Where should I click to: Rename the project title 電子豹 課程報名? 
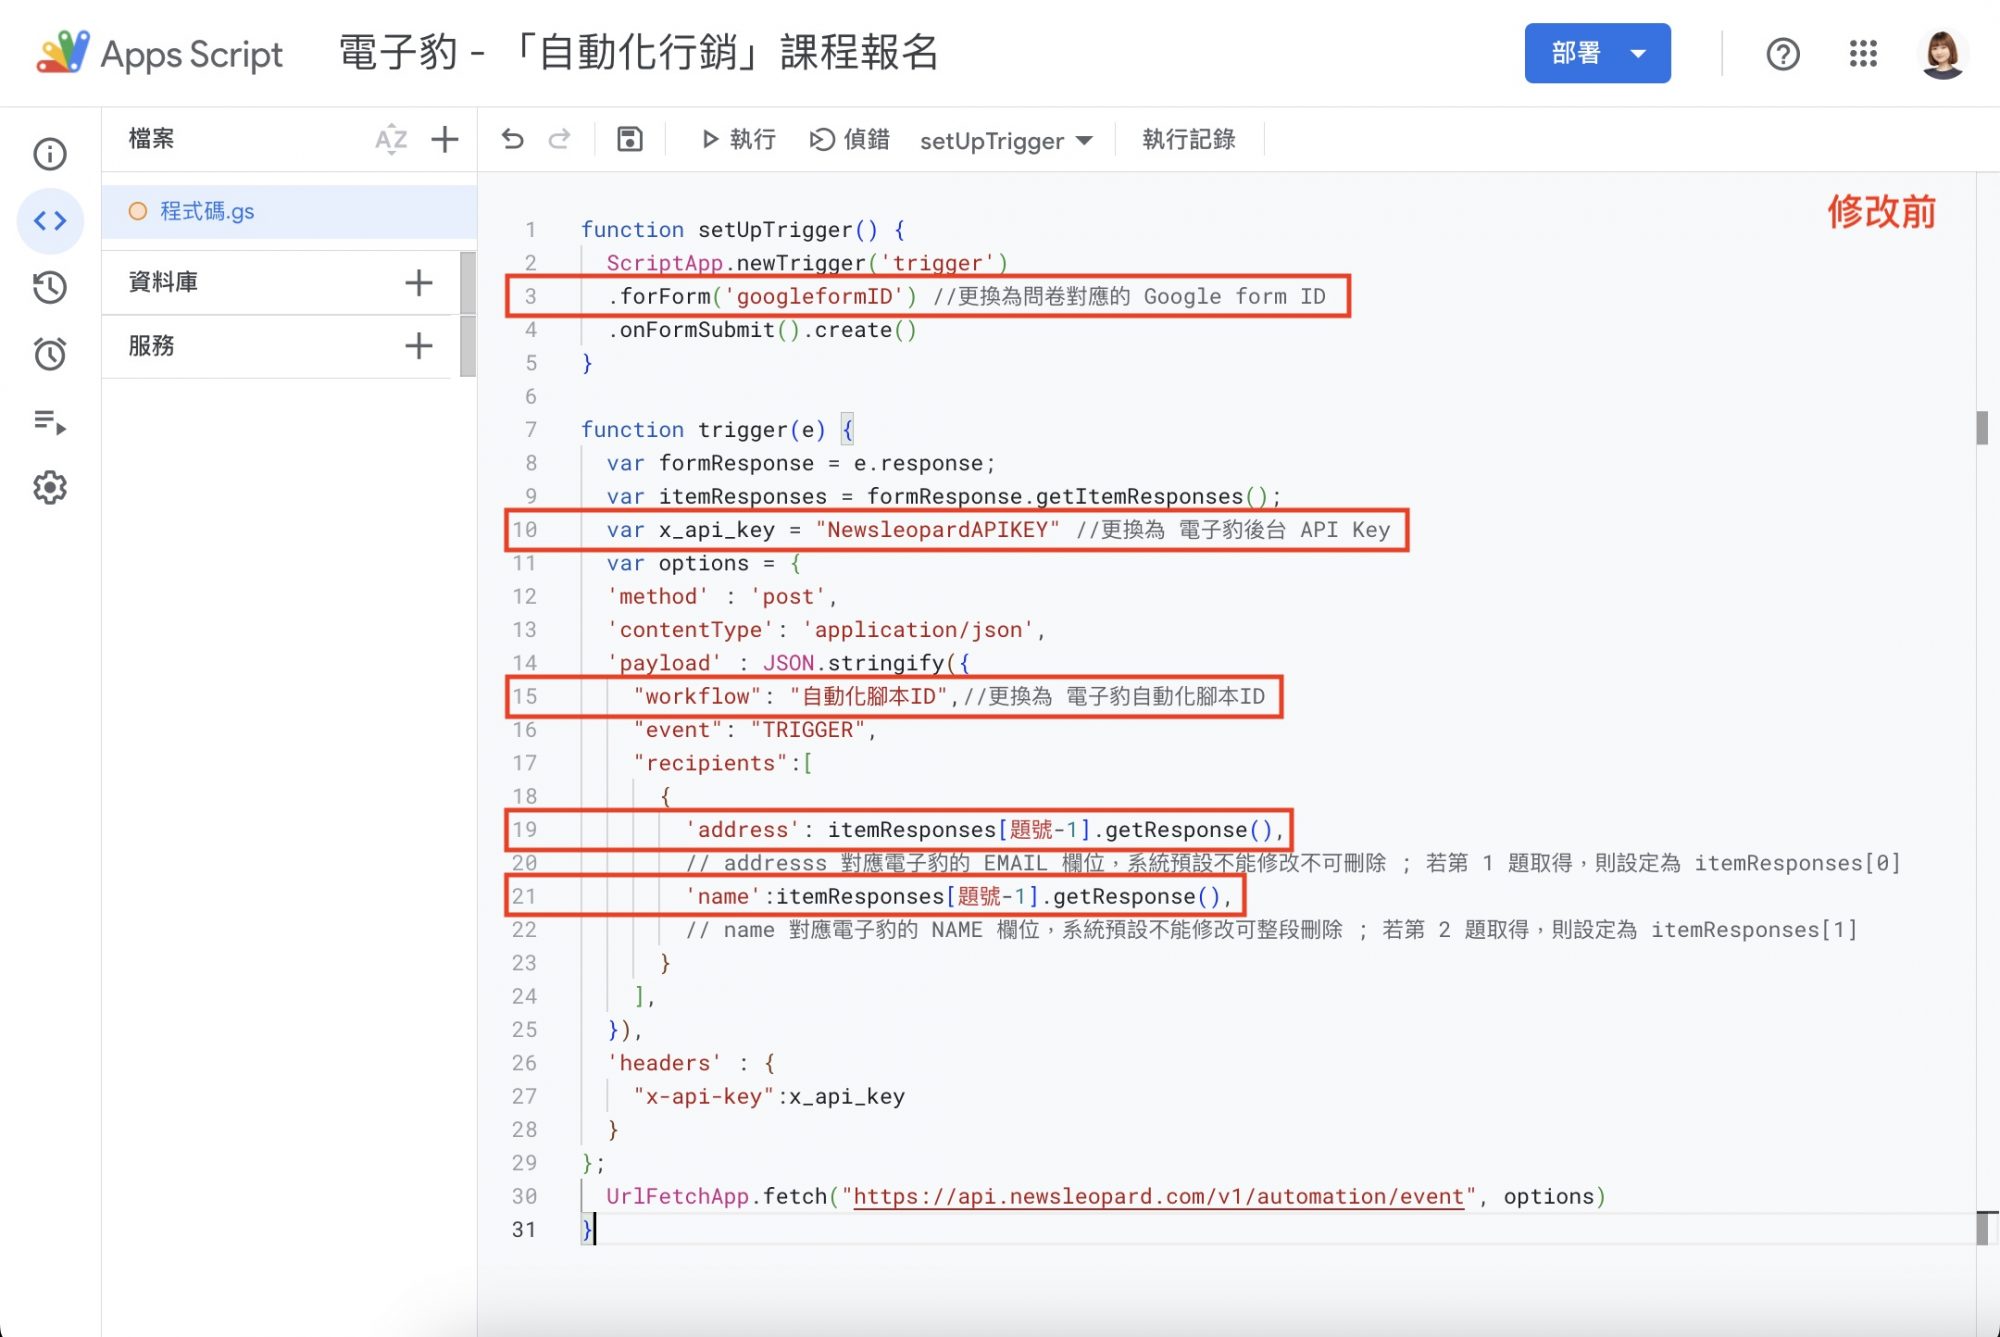click(638, 52)
